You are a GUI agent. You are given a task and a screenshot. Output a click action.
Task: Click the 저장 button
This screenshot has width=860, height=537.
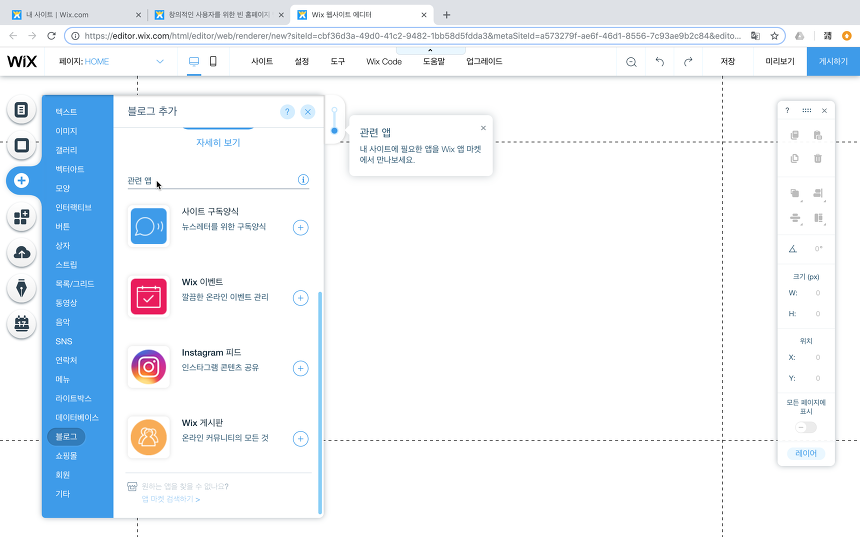point(728,61)
